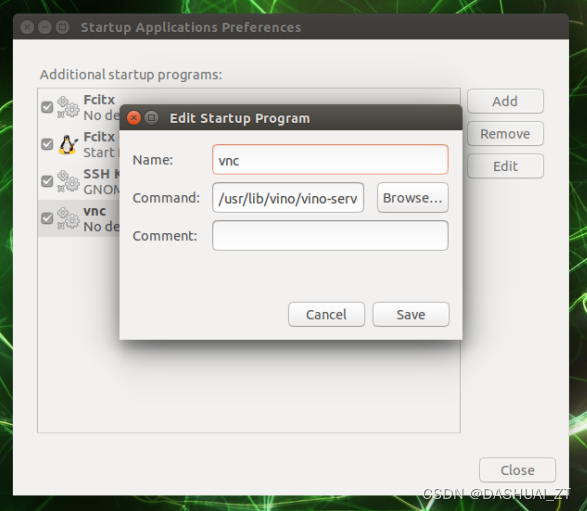Viewport: 587px width, 511px height.
Task: Click maximize button of Startup Applications Preferences window
Action: (63, 27)
